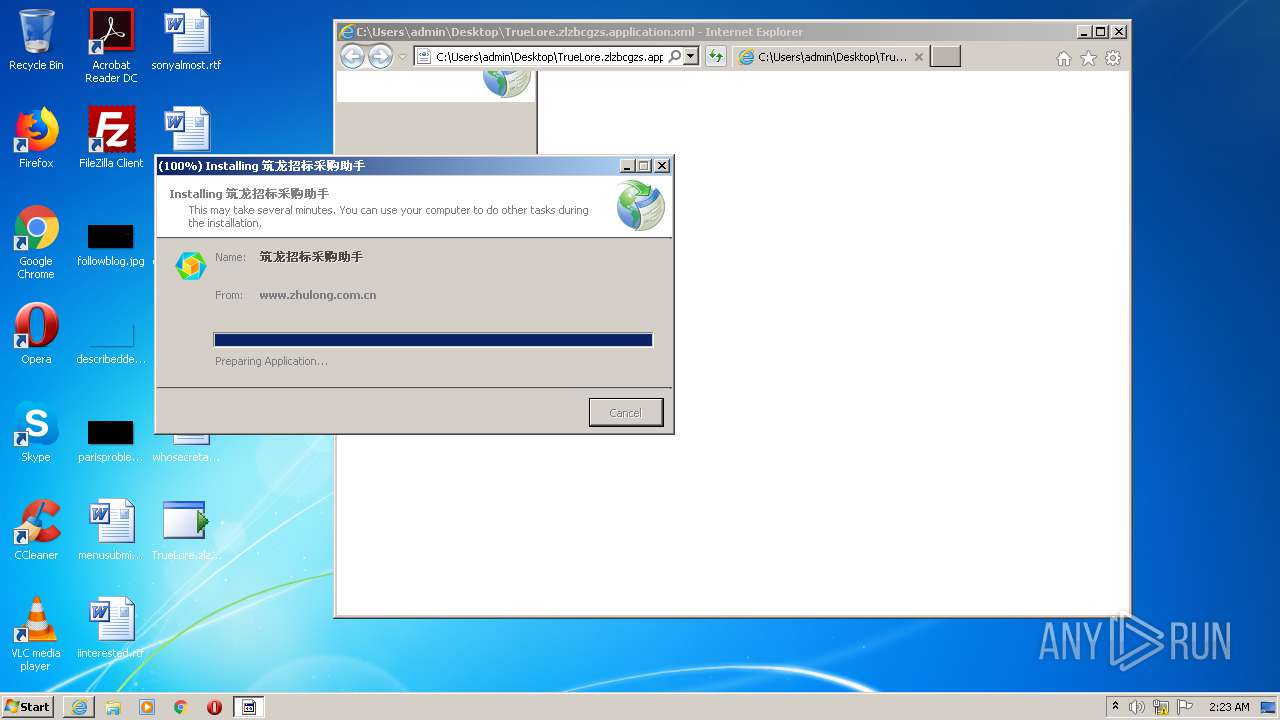Open Internet Explorer in taskbar
This screenshot has height=720, width=1280.
click(x=79, y=707)
